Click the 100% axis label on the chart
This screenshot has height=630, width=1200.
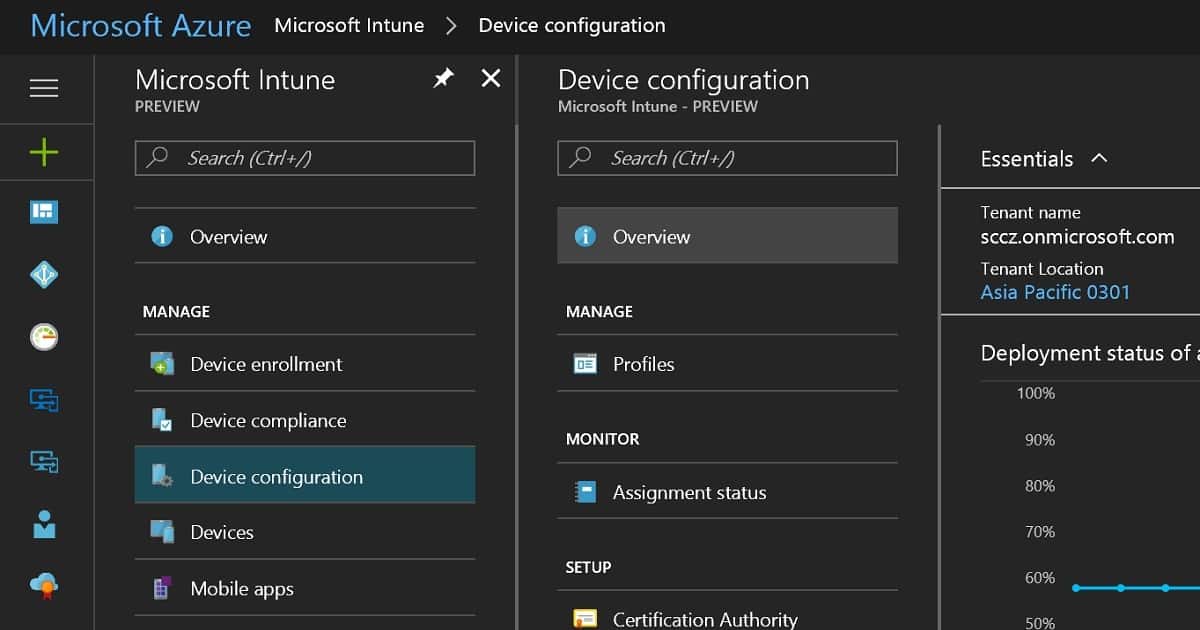[1036, 393]
